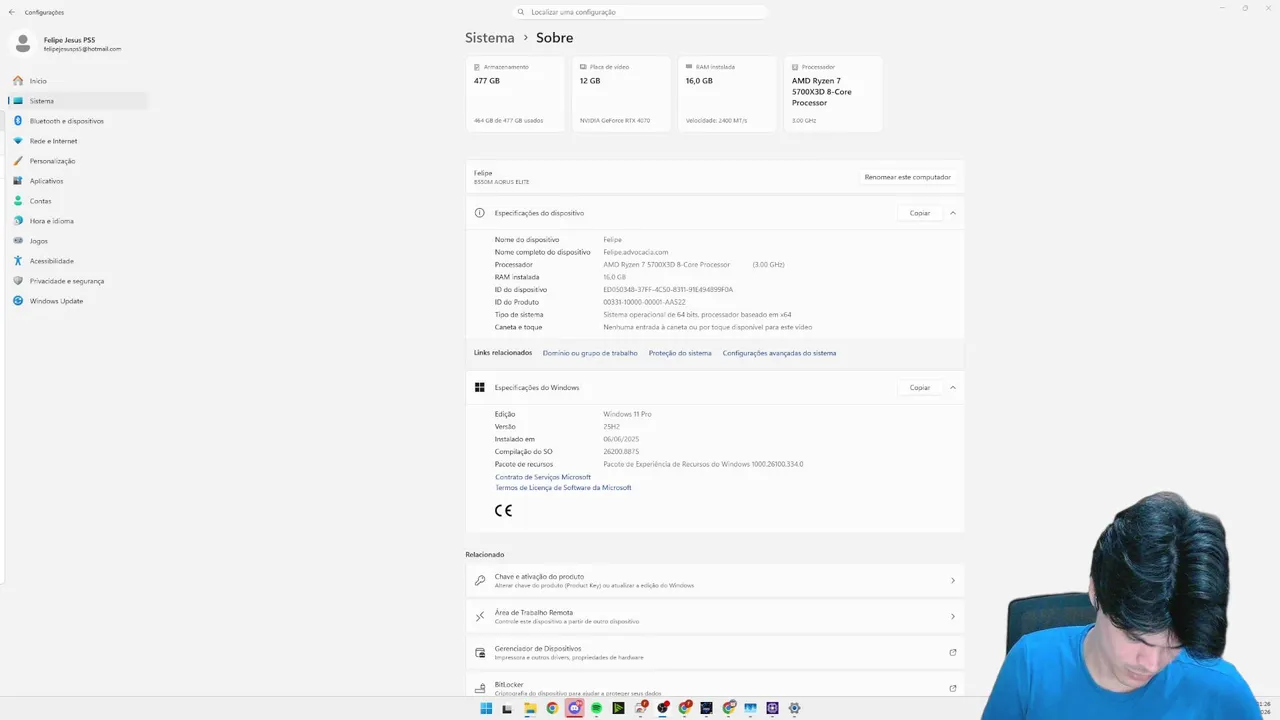Select Sistema in the sidebar

click(78, 101)
